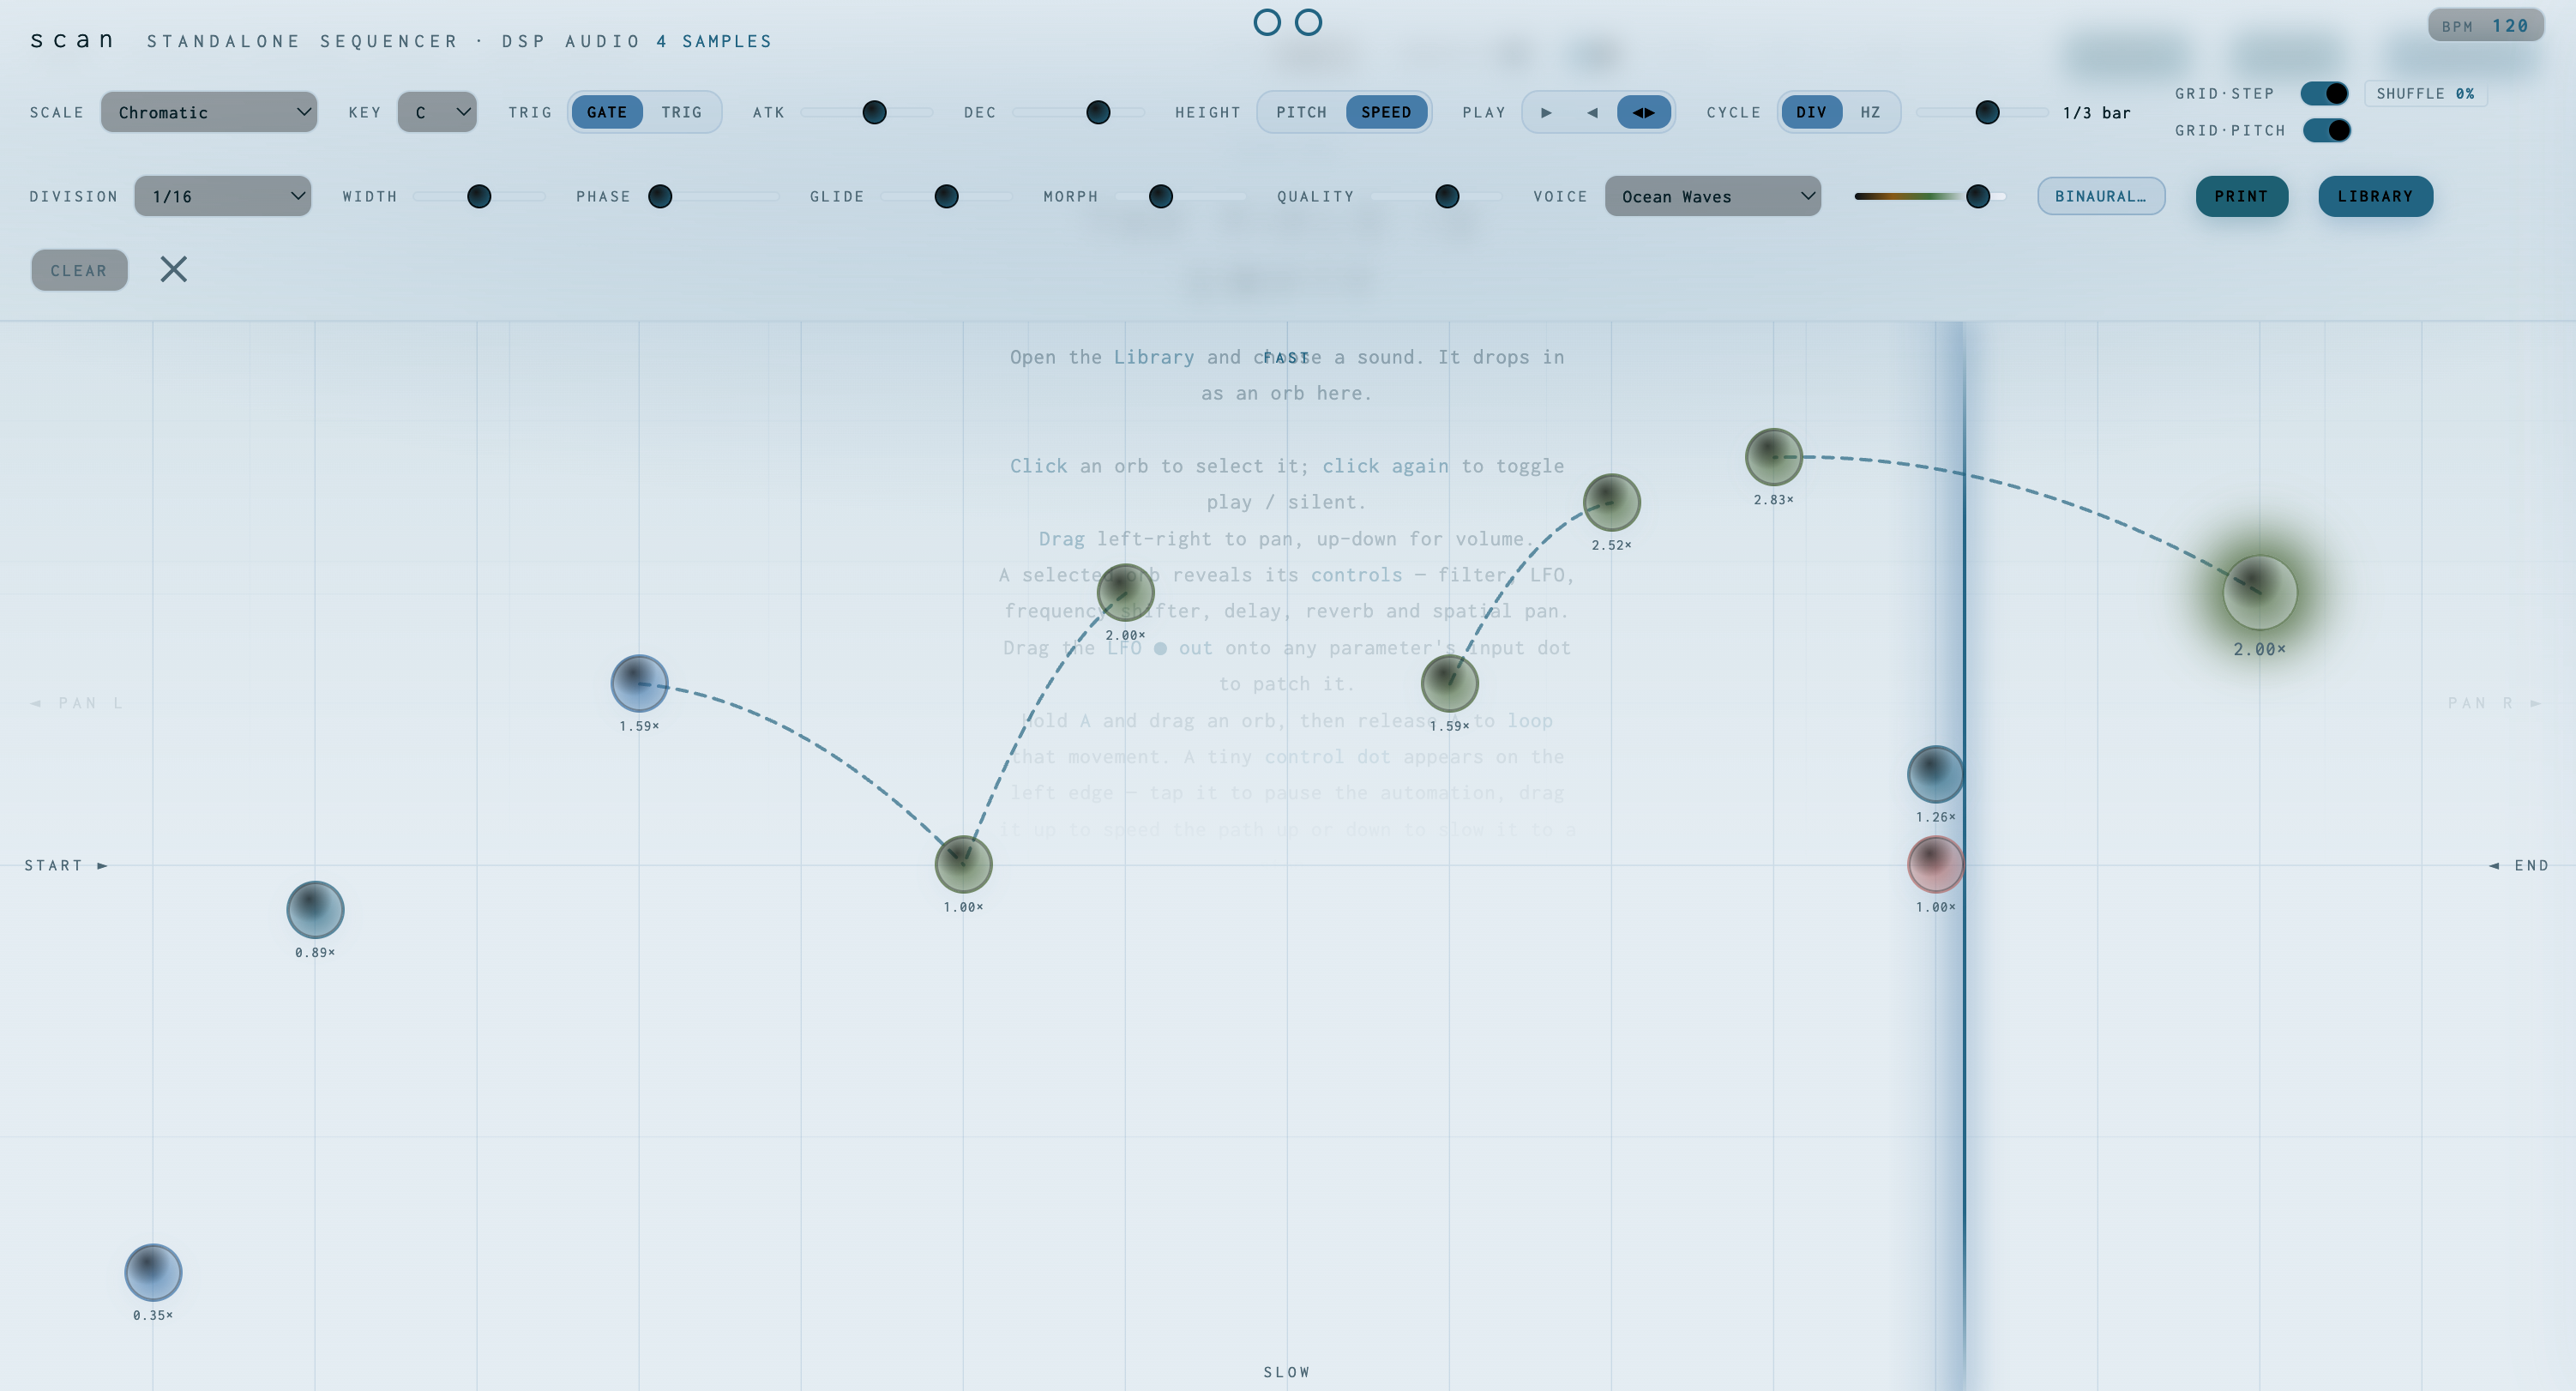2576x1391 pixels.
Task: Switch trigger mode to TRIG
Action: click(681, 112)
